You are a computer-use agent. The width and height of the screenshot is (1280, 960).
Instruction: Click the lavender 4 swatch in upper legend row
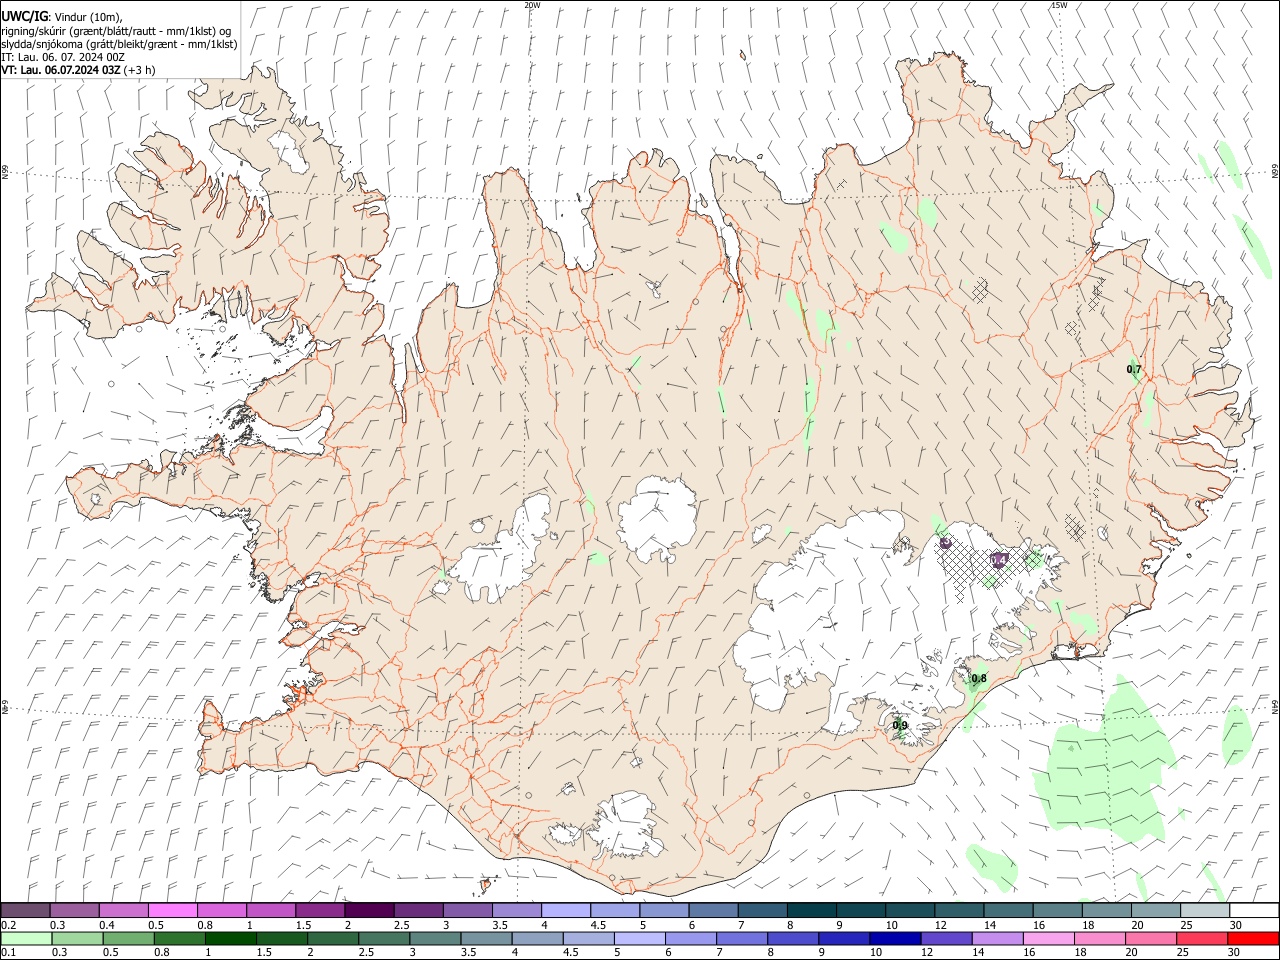point(566,910)
